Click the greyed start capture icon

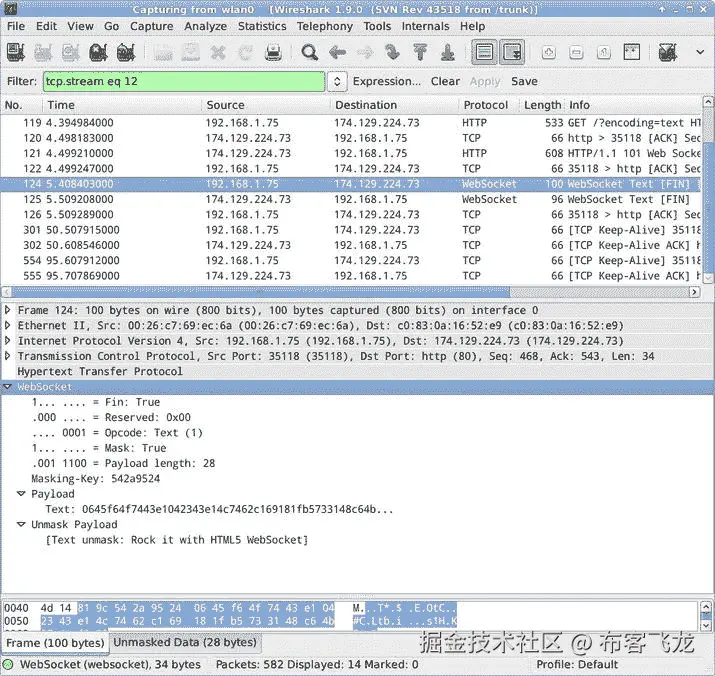[71, 52]
